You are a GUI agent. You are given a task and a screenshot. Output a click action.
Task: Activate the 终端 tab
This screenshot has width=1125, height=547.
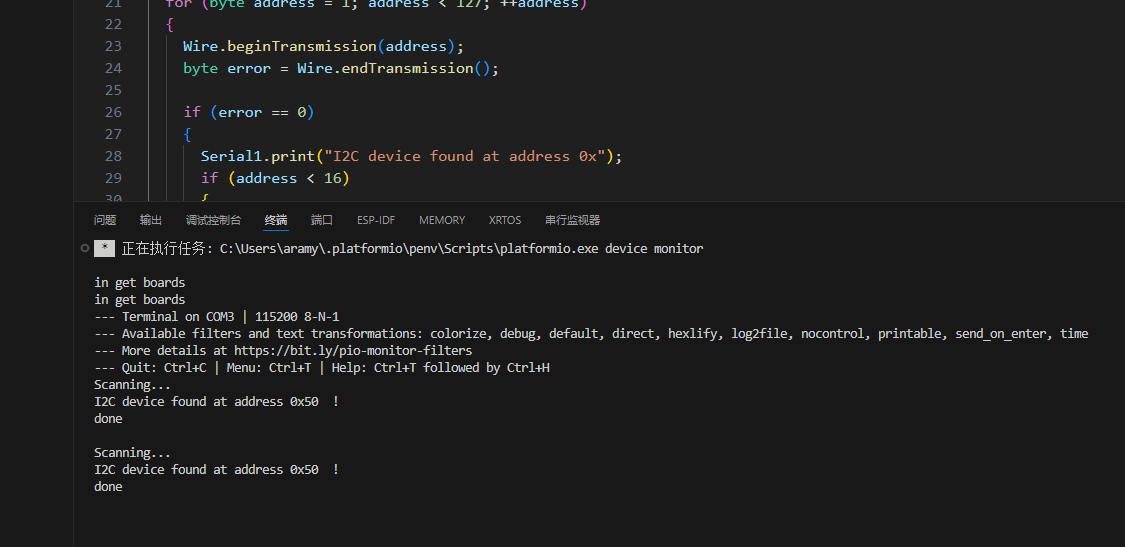pyautogui.click(x=276, y=220)
